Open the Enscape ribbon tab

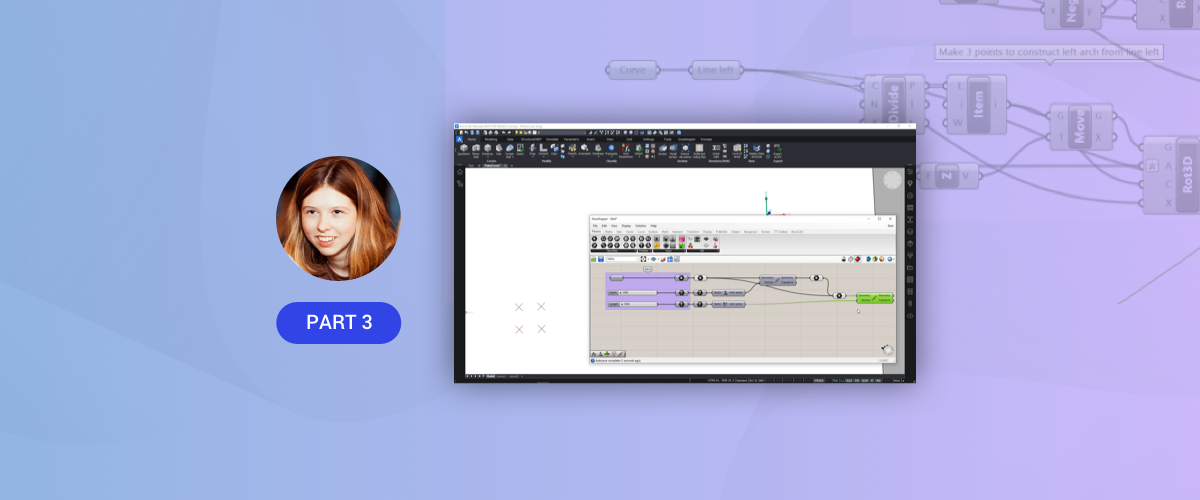tap(706, 139)
